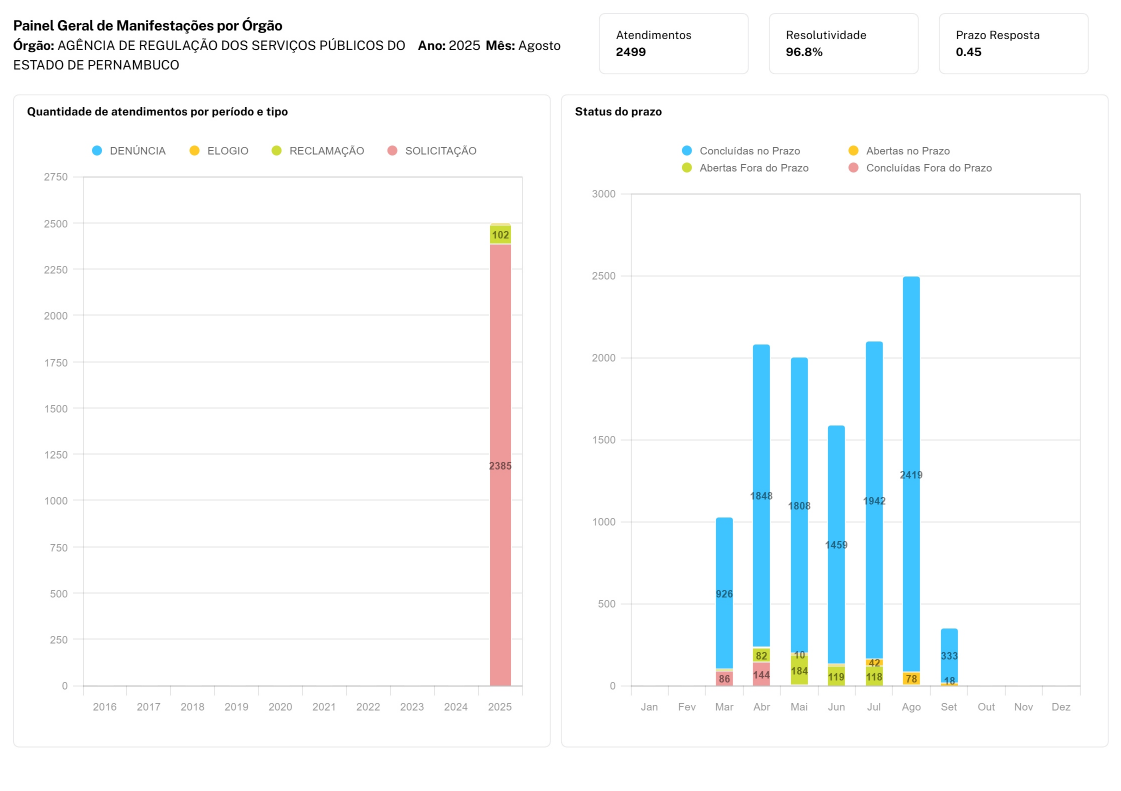Toggle the DENÚNCIA legend series

[128, 151]
